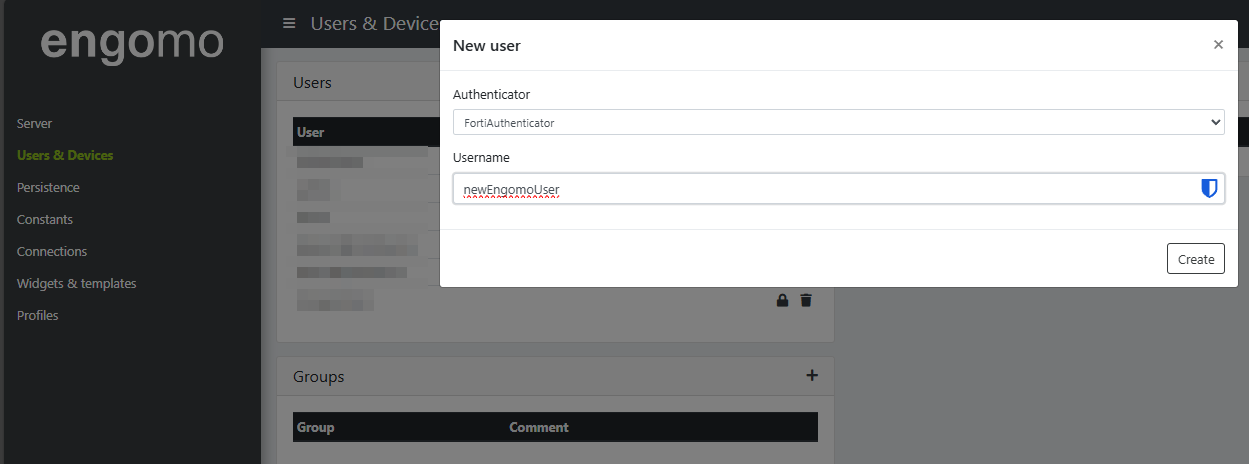Viewport: 1249px width, 464px height.
Task: Open Connections from the sidebar
Action: pyautogui.click(x=52, y=251)
